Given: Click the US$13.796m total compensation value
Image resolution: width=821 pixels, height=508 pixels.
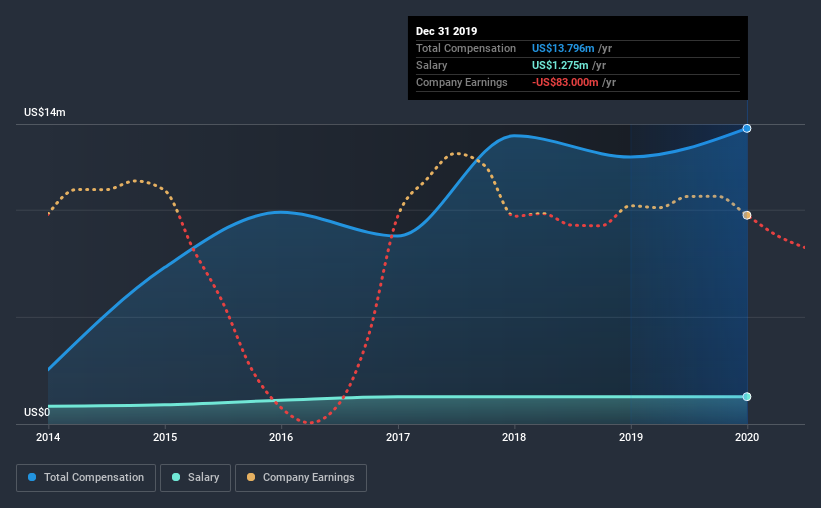Looking at the screenshot, I should tap(563, 48).
